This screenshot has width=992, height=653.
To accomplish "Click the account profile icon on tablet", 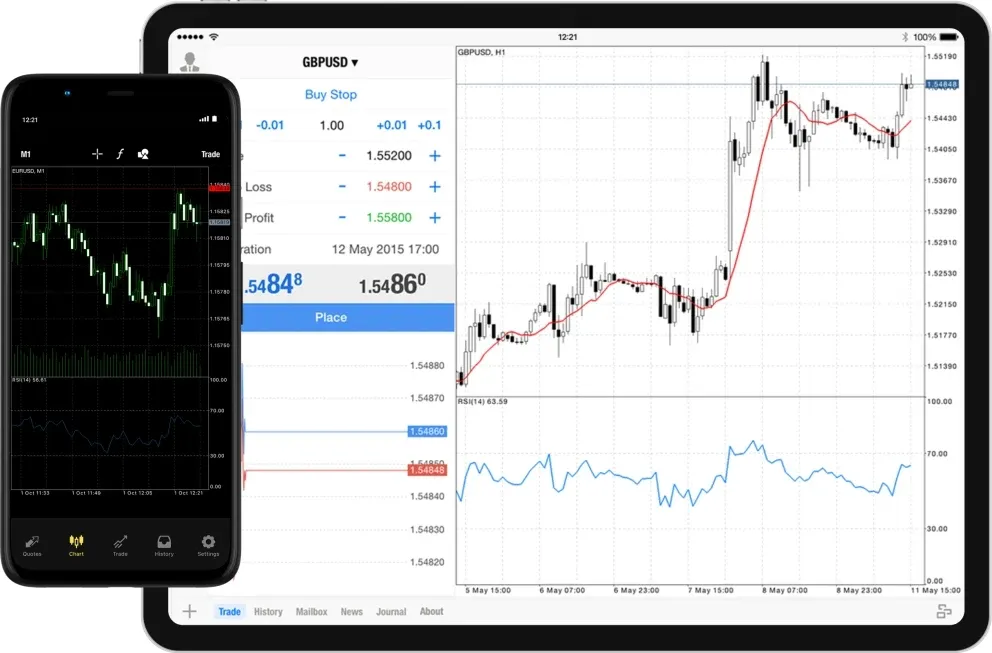I will (x=189, y=62).
